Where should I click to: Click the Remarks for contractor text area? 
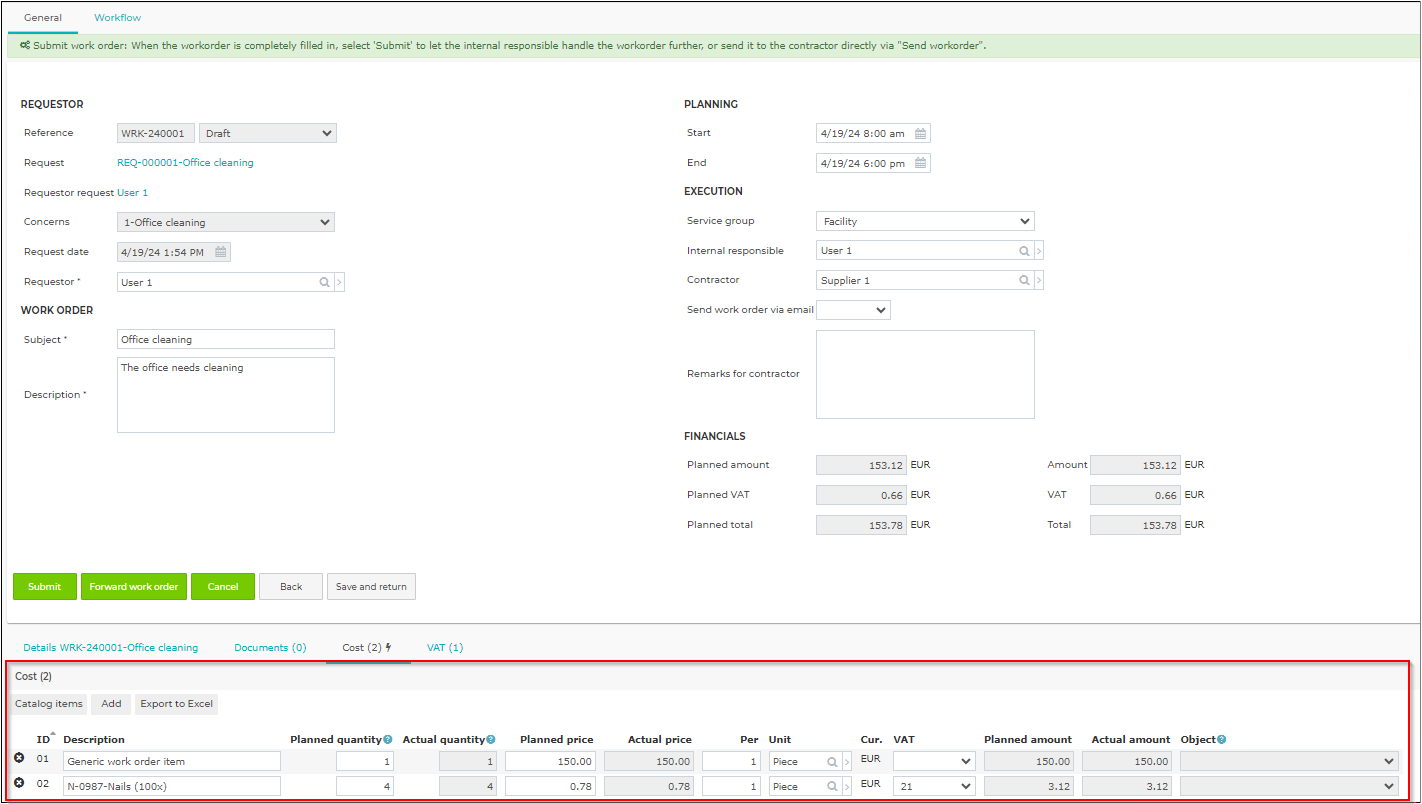pos(925,374)
